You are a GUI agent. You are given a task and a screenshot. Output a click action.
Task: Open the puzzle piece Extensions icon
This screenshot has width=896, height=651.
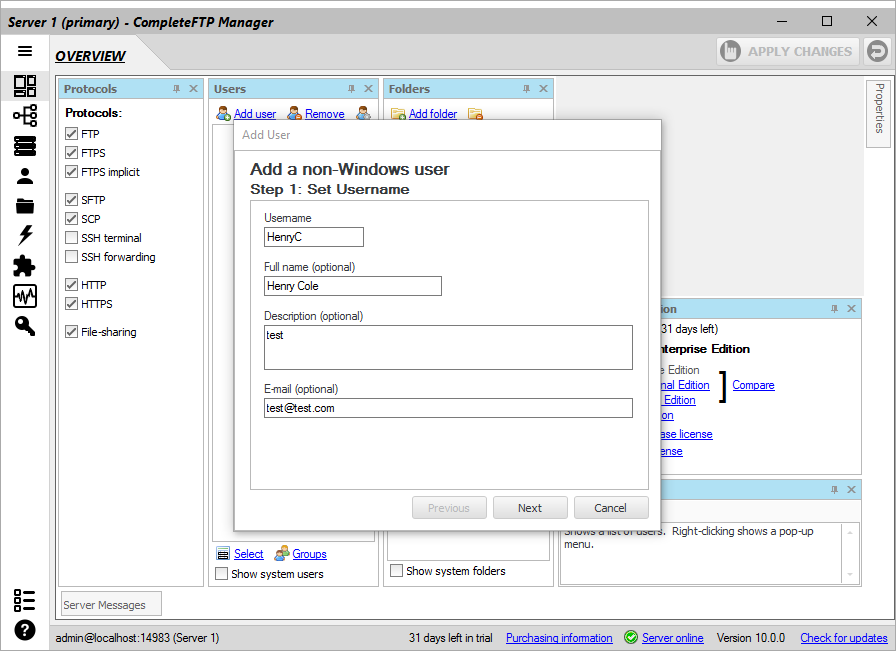point(25,266)
